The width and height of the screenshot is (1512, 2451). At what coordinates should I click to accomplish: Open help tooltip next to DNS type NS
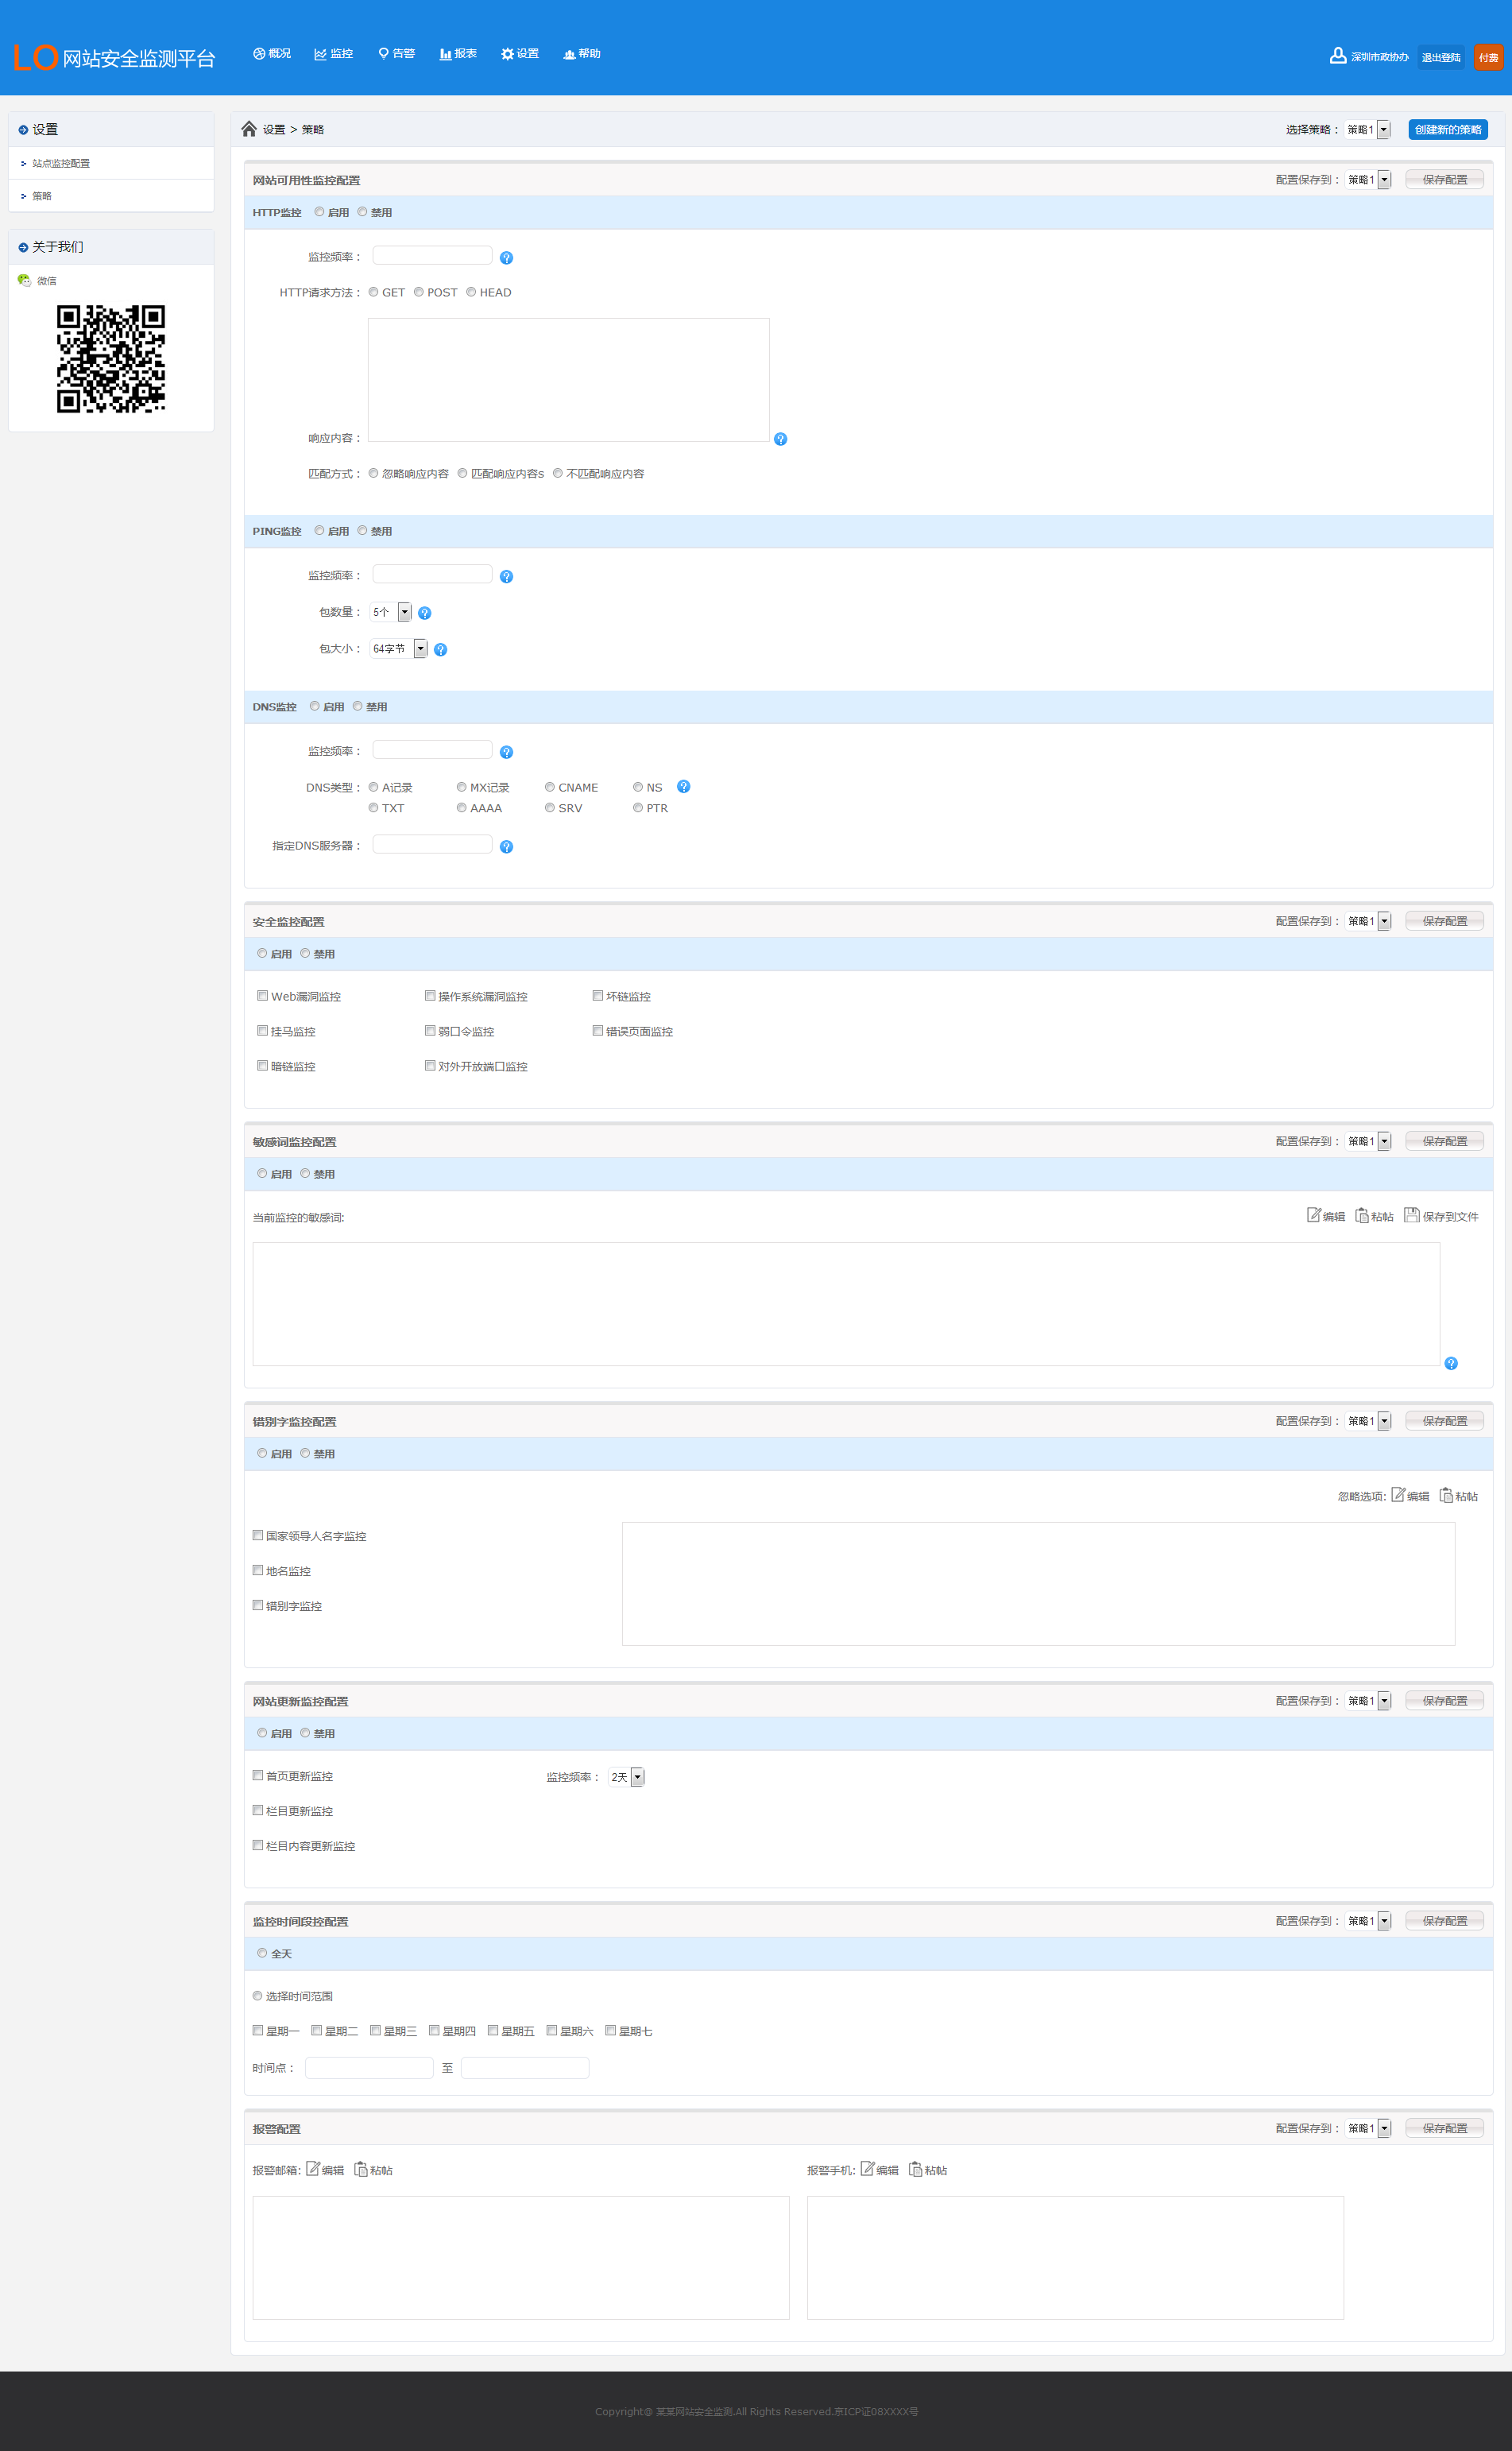click(683, 787)
